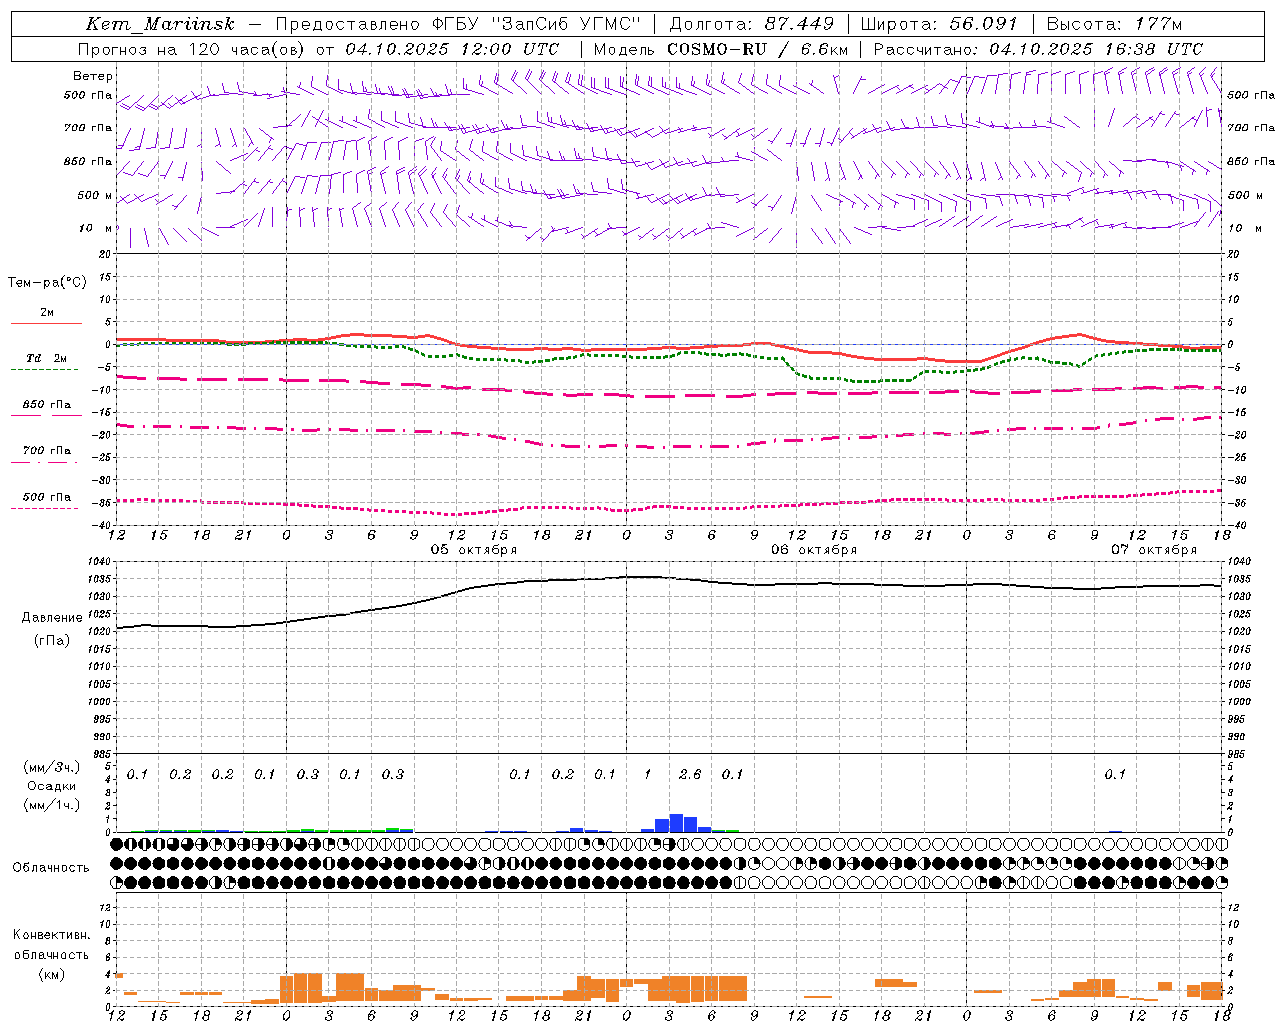Image resolution: width=1280 pixels, height=1024 pixels.
Task: Click the '2м' temperature legend entry
Action: [47, 312]
